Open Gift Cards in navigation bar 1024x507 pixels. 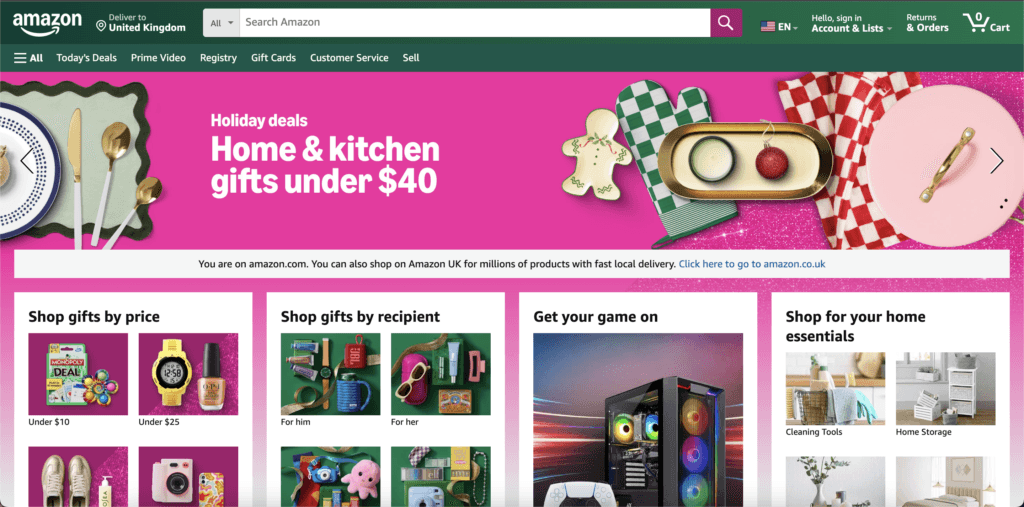pyautogui.click(x=273, y=57)
